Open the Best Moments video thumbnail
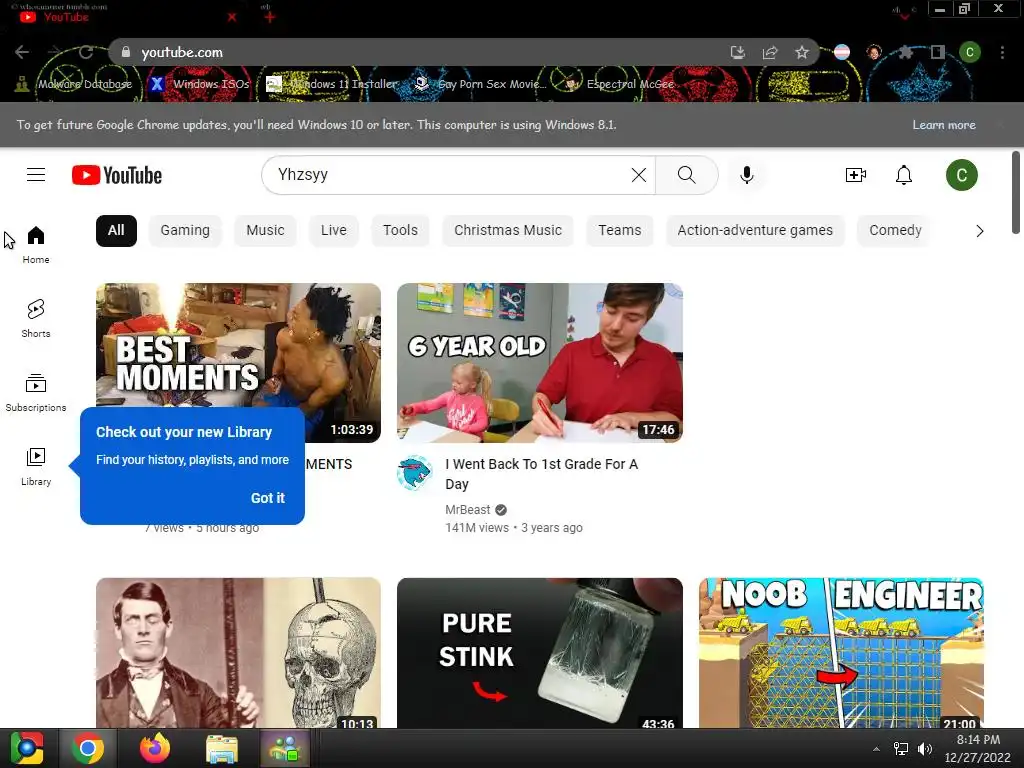 point(238,362)
